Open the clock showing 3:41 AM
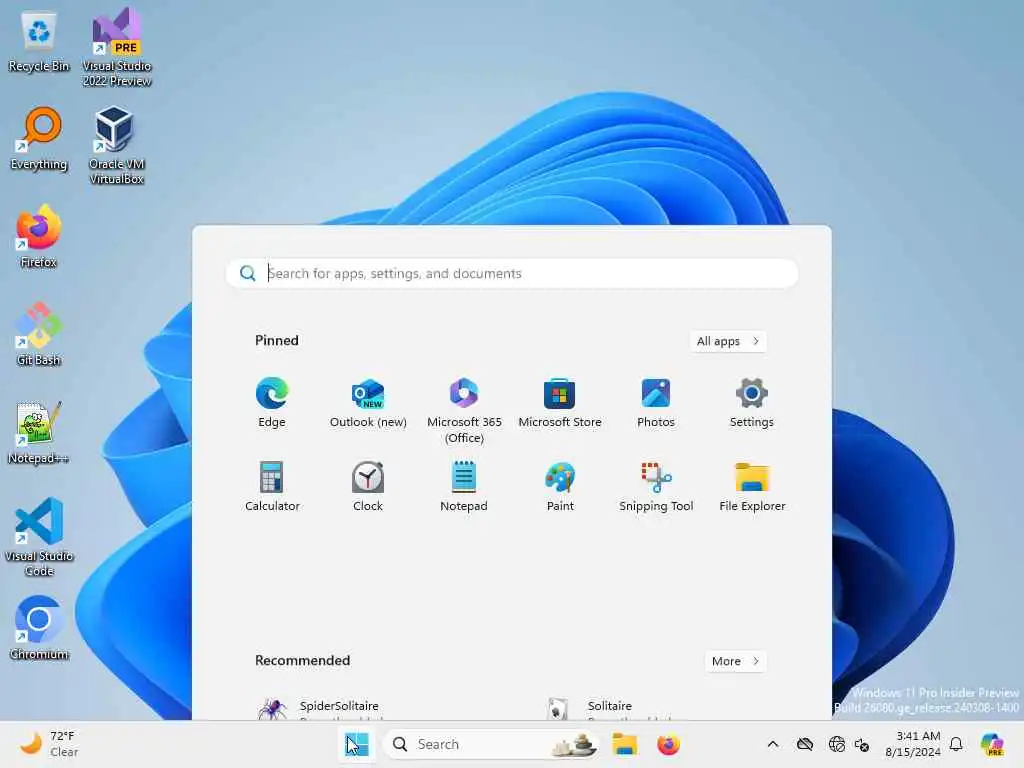1024x768 pixels. point(912,744)
